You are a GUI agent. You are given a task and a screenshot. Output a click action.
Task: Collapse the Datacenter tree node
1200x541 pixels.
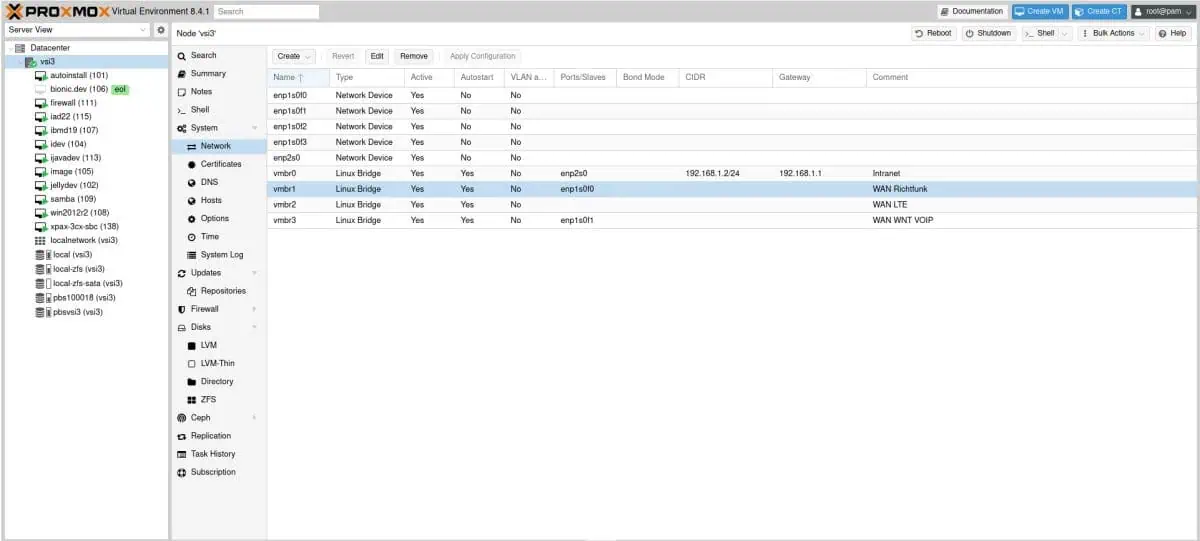pos(9,48)
